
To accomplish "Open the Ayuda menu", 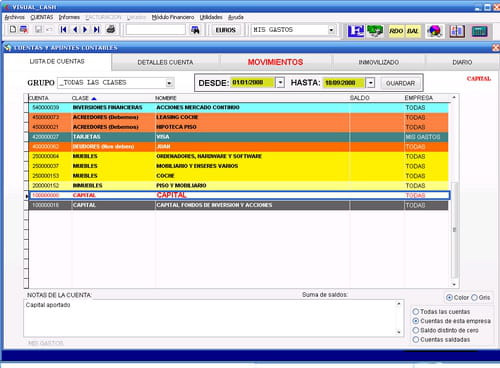I will coord(236,17).
